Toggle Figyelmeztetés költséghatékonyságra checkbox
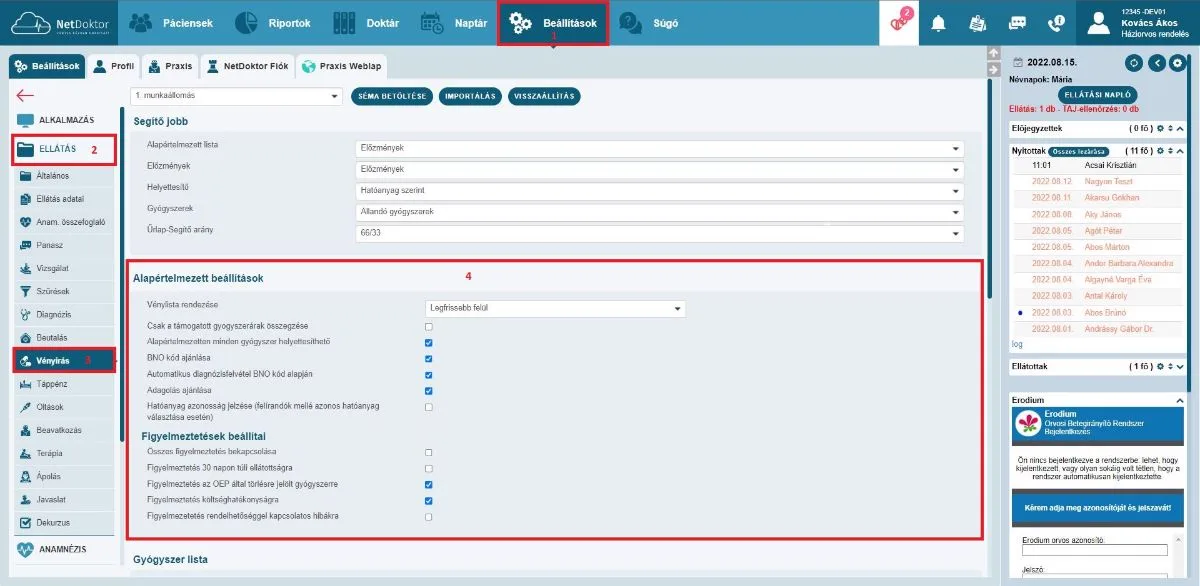Screen dimensions: 1200x586 (x=429, y=500)
